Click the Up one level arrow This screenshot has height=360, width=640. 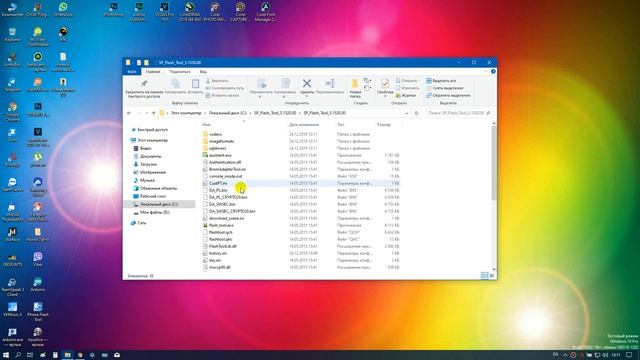[x=153, y=113]
